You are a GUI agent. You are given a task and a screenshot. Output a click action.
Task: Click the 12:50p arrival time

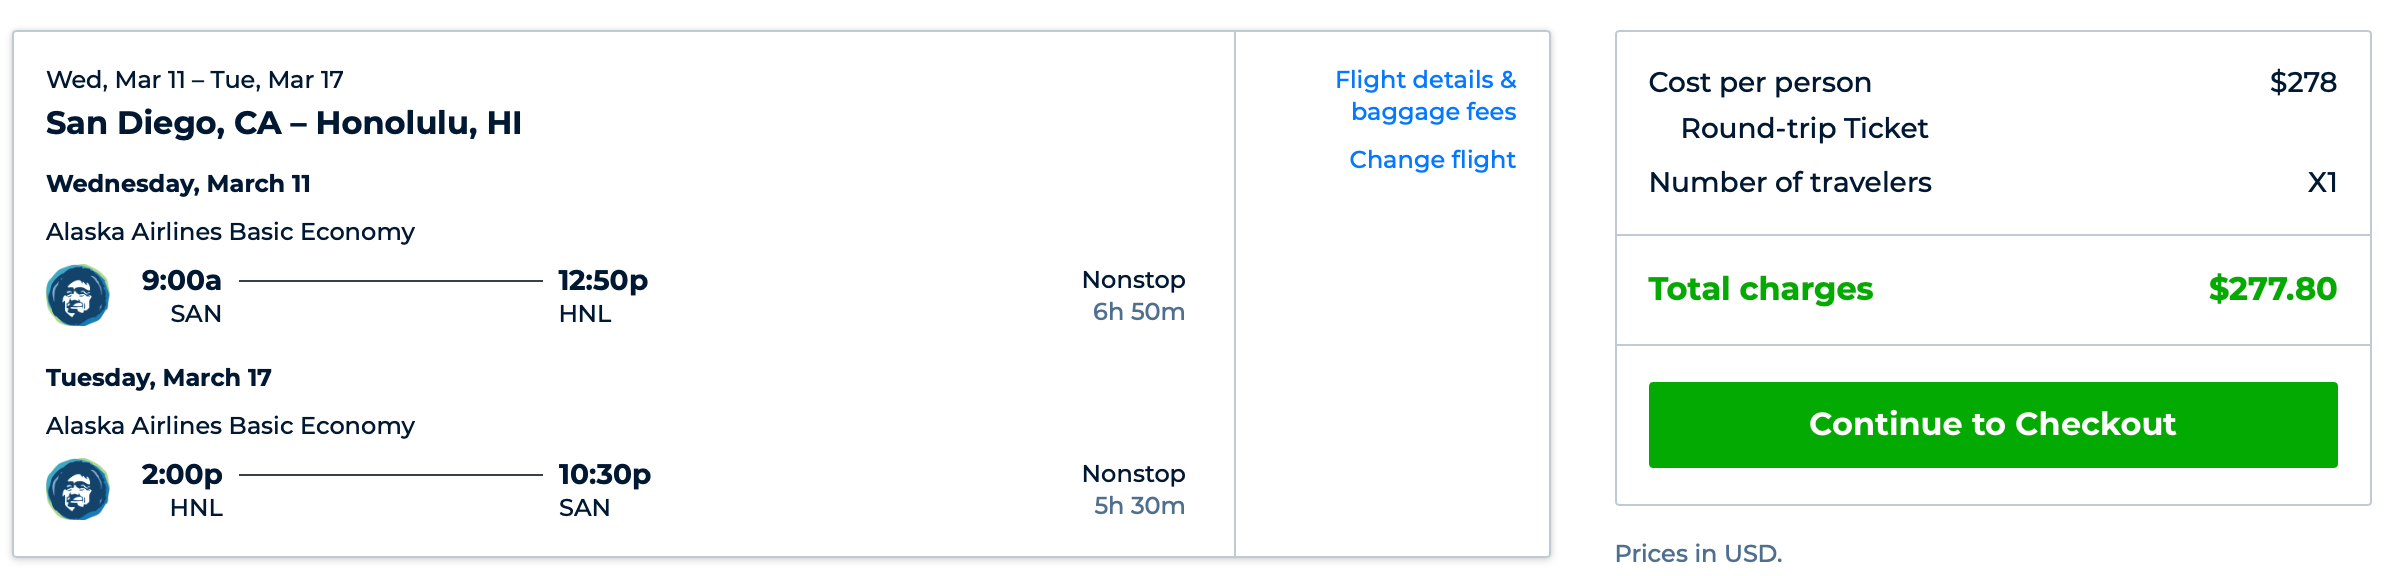[x=603, y=280]
